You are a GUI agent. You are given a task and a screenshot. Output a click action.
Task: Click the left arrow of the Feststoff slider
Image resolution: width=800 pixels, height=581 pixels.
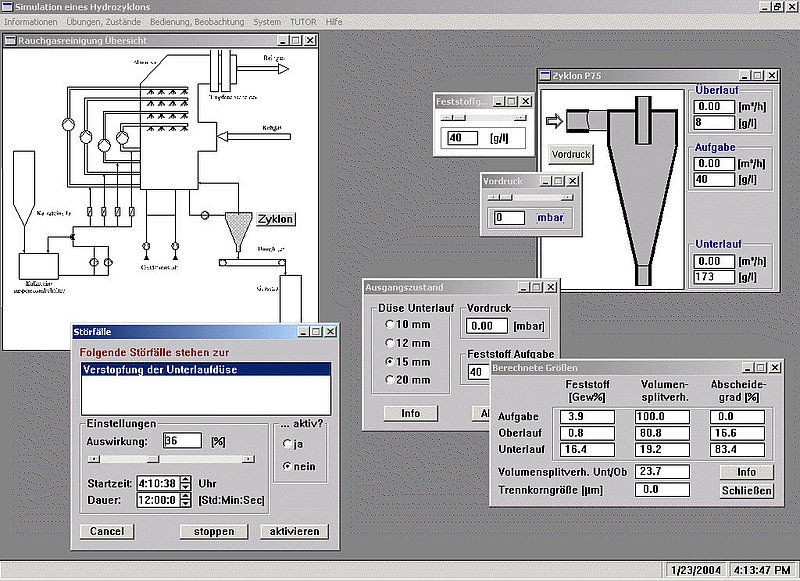pyautogui.click(x=446, y=118)
